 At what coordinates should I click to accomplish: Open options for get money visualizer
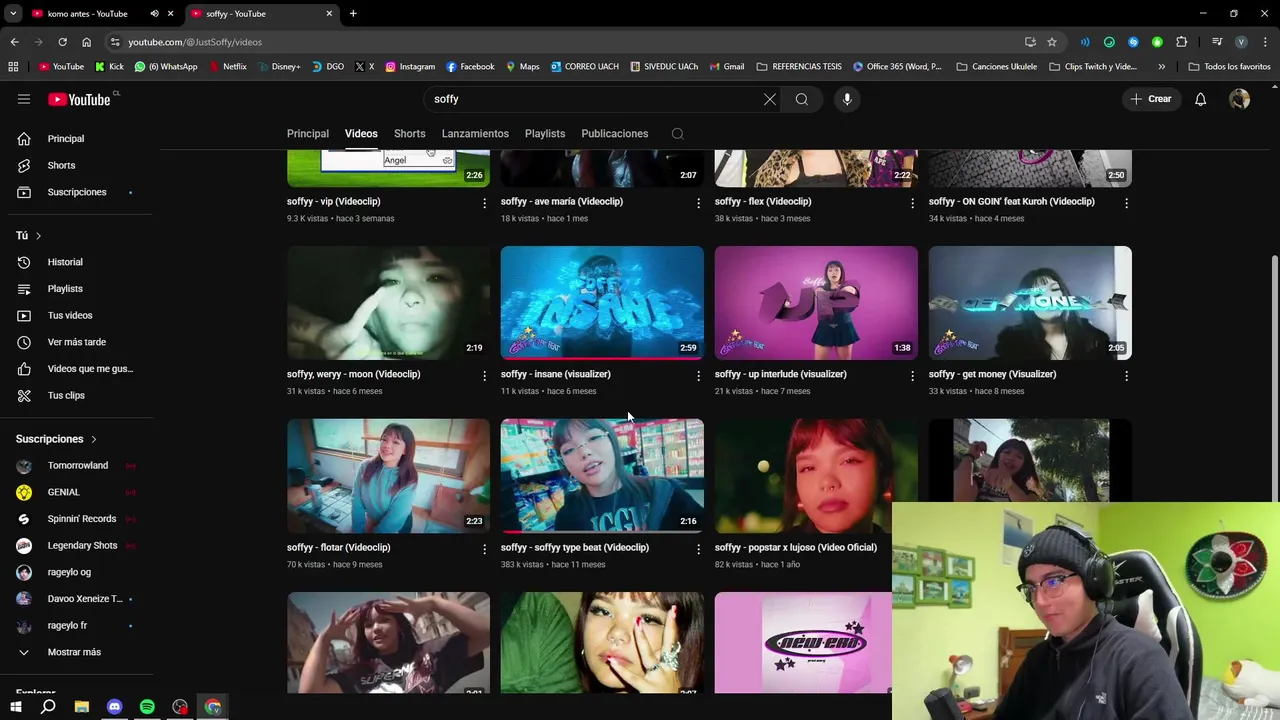point(1126,376)
